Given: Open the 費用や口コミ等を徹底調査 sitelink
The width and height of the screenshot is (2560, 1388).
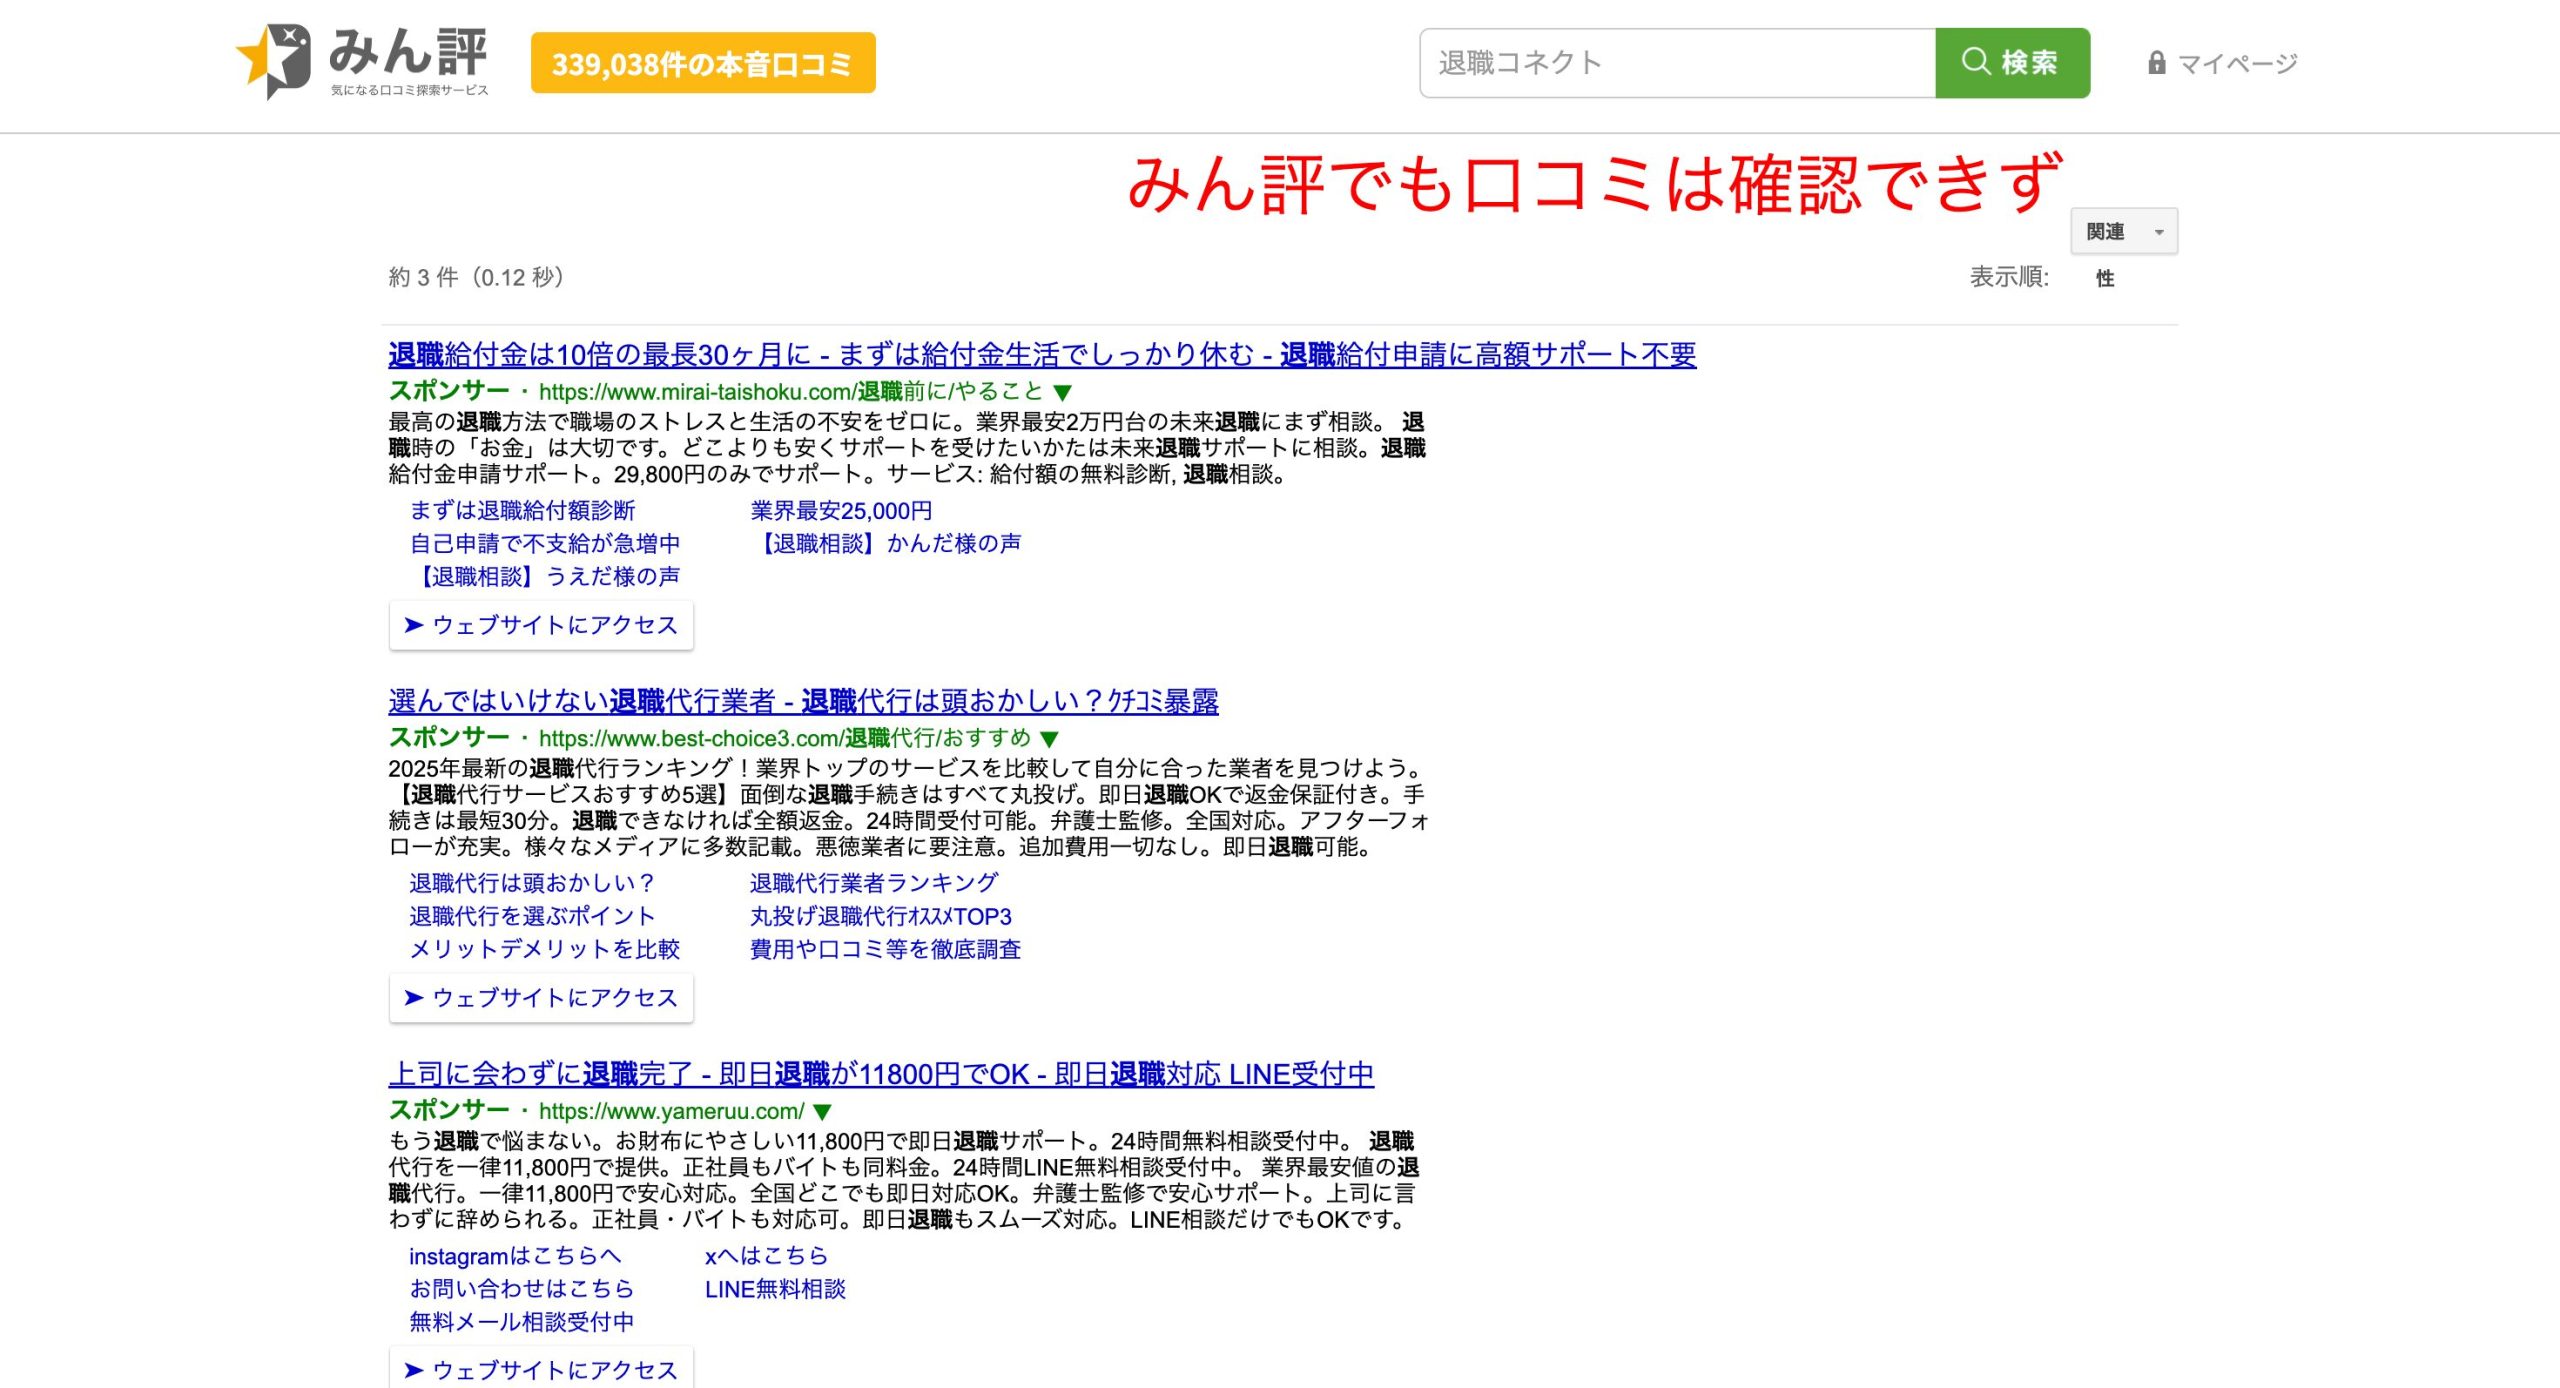Looking at the screenshot, I should tap(886, 949).
